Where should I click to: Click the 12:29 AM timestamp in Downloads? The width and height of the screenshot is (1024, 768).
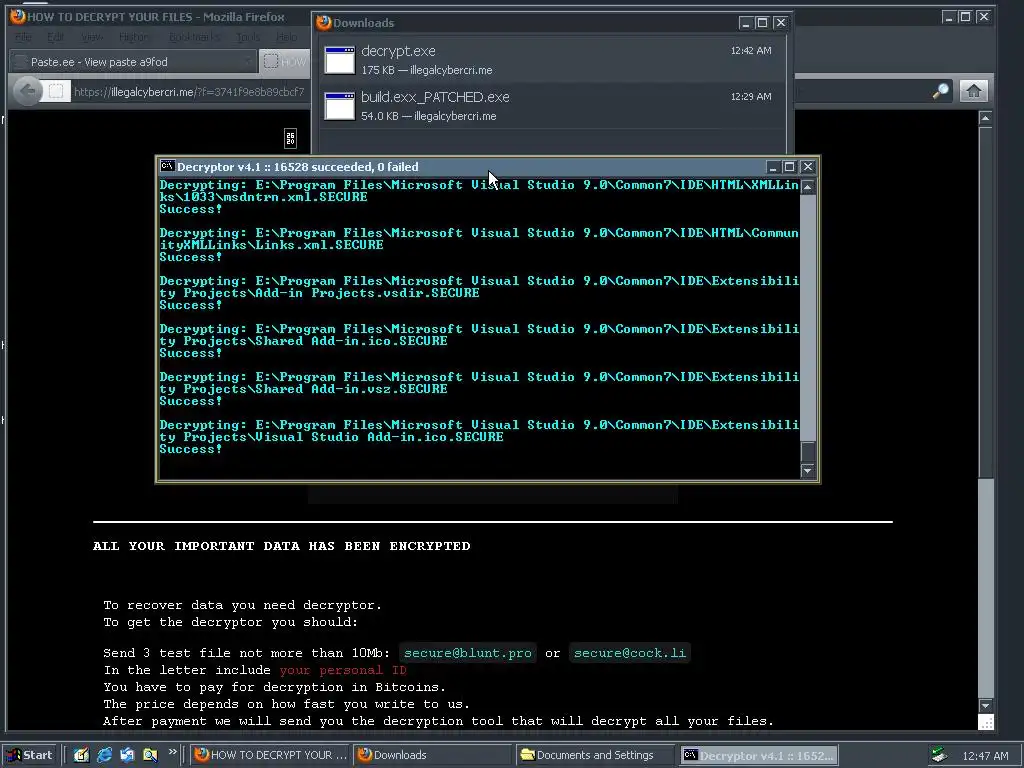click(751, 96)
